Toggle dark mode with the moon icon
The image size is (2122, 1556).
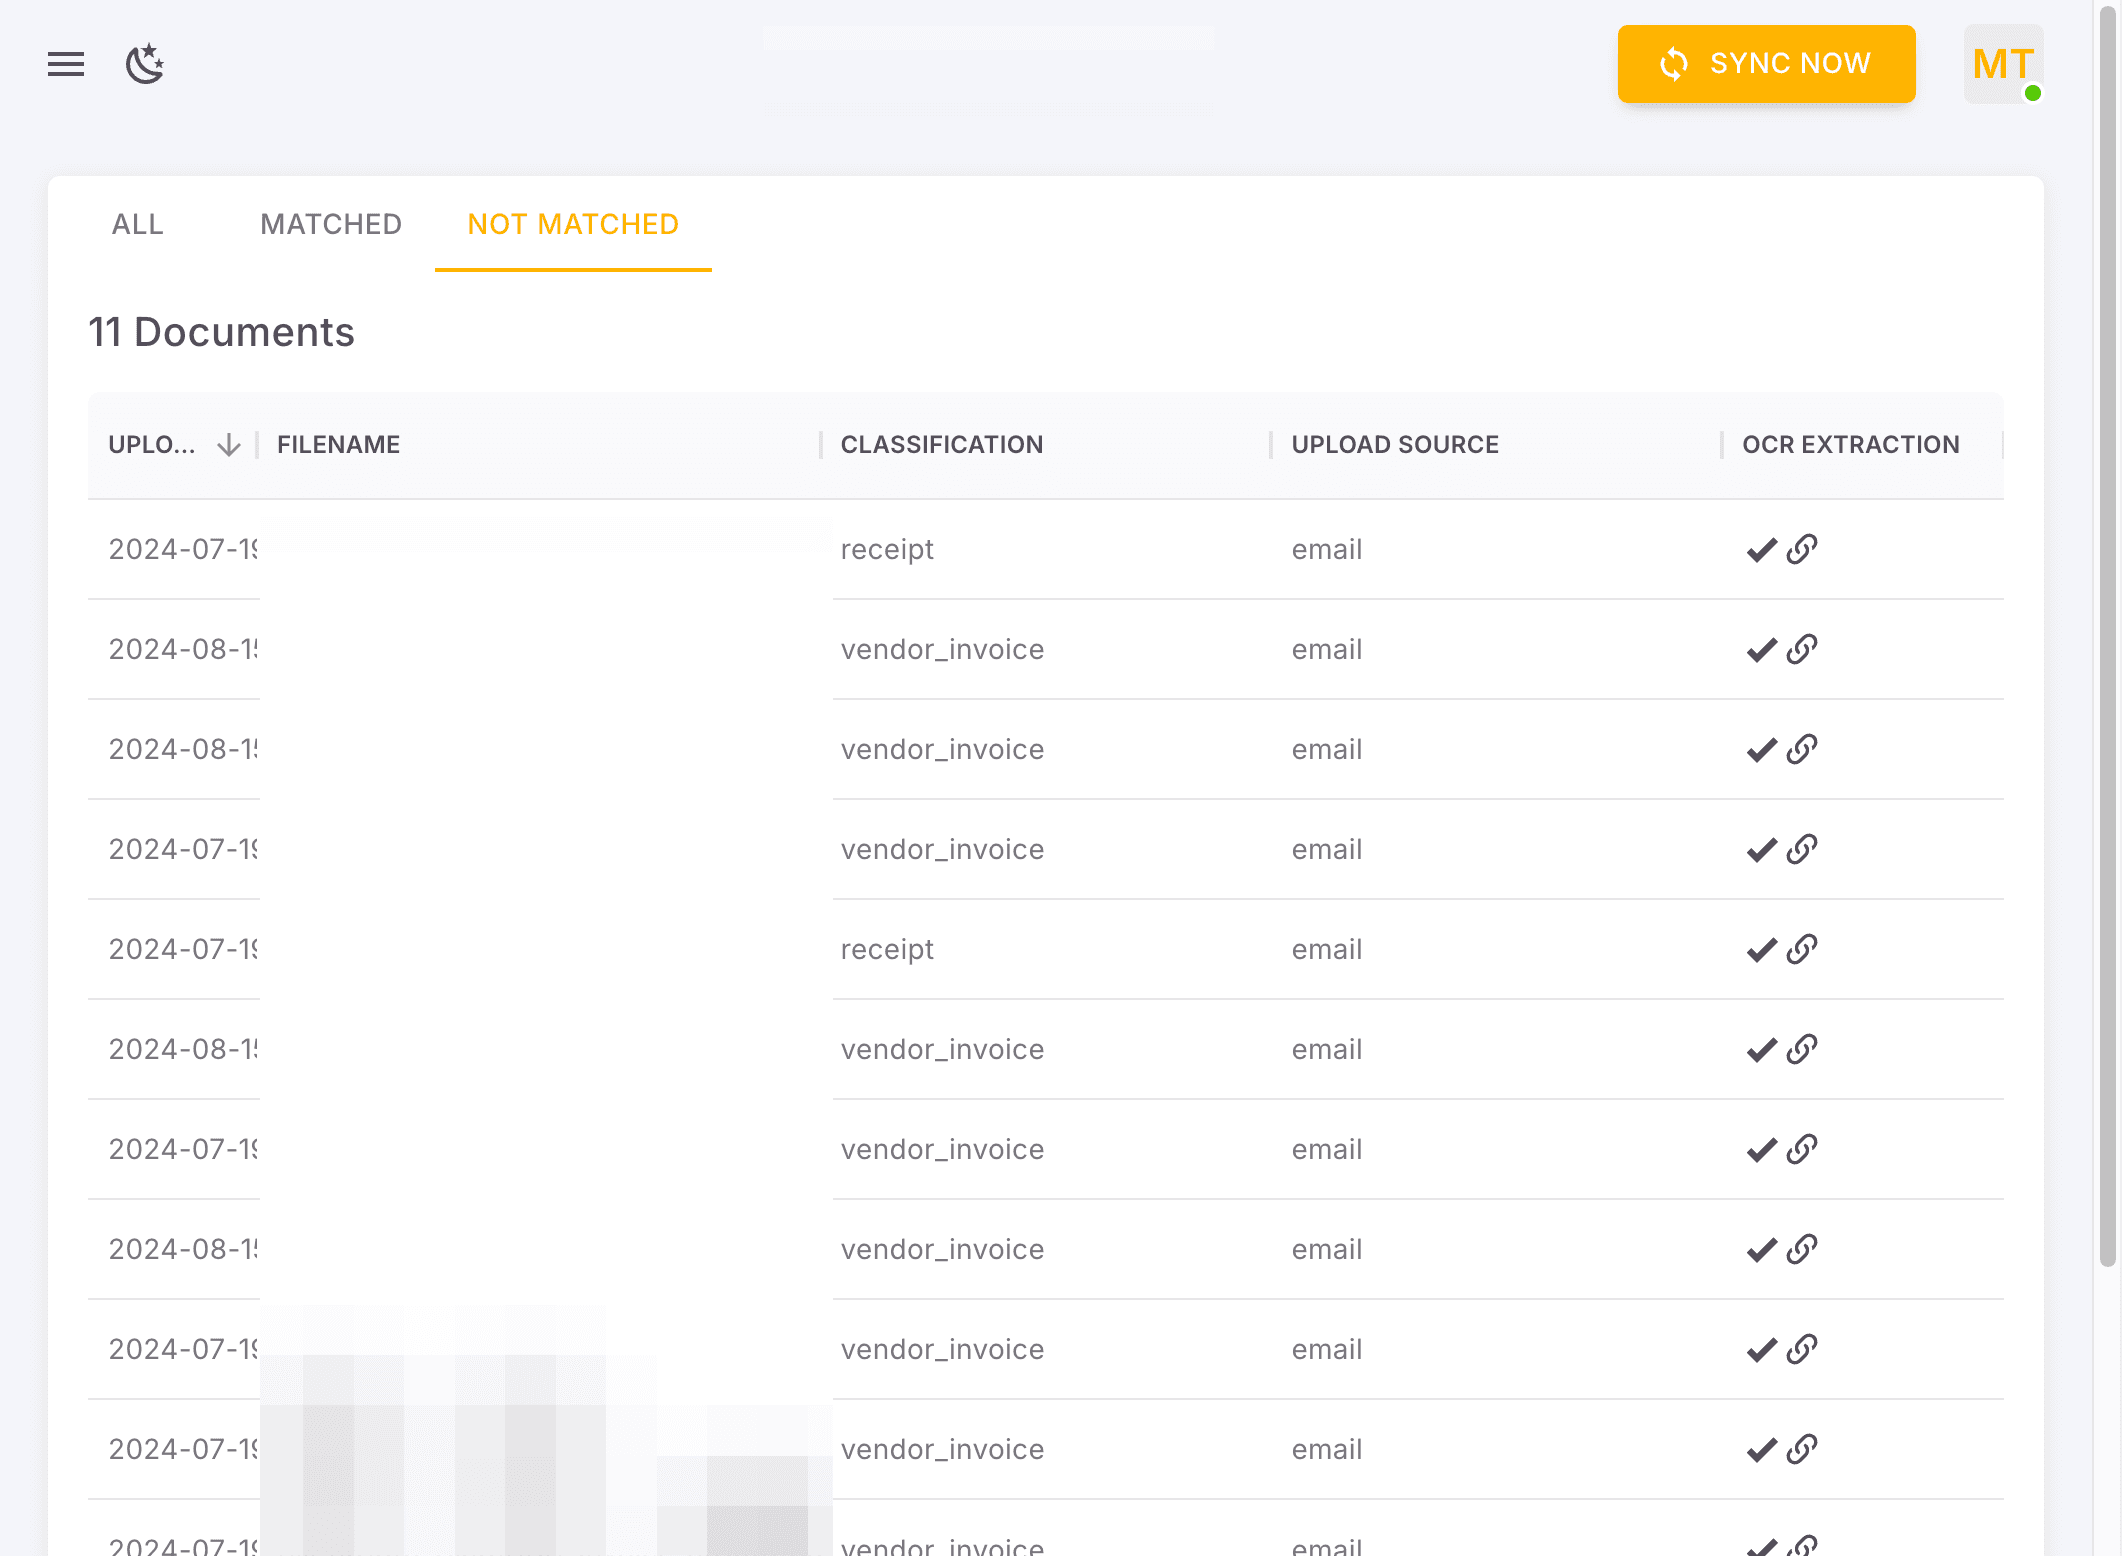[146, 64]
